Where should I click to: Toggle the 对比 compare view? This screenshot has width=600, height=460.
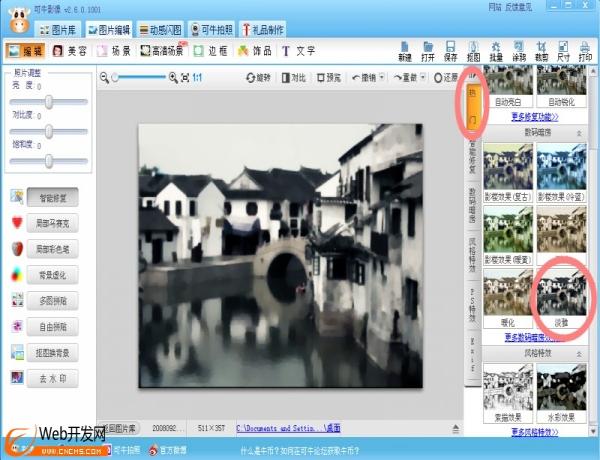[293, 77]
